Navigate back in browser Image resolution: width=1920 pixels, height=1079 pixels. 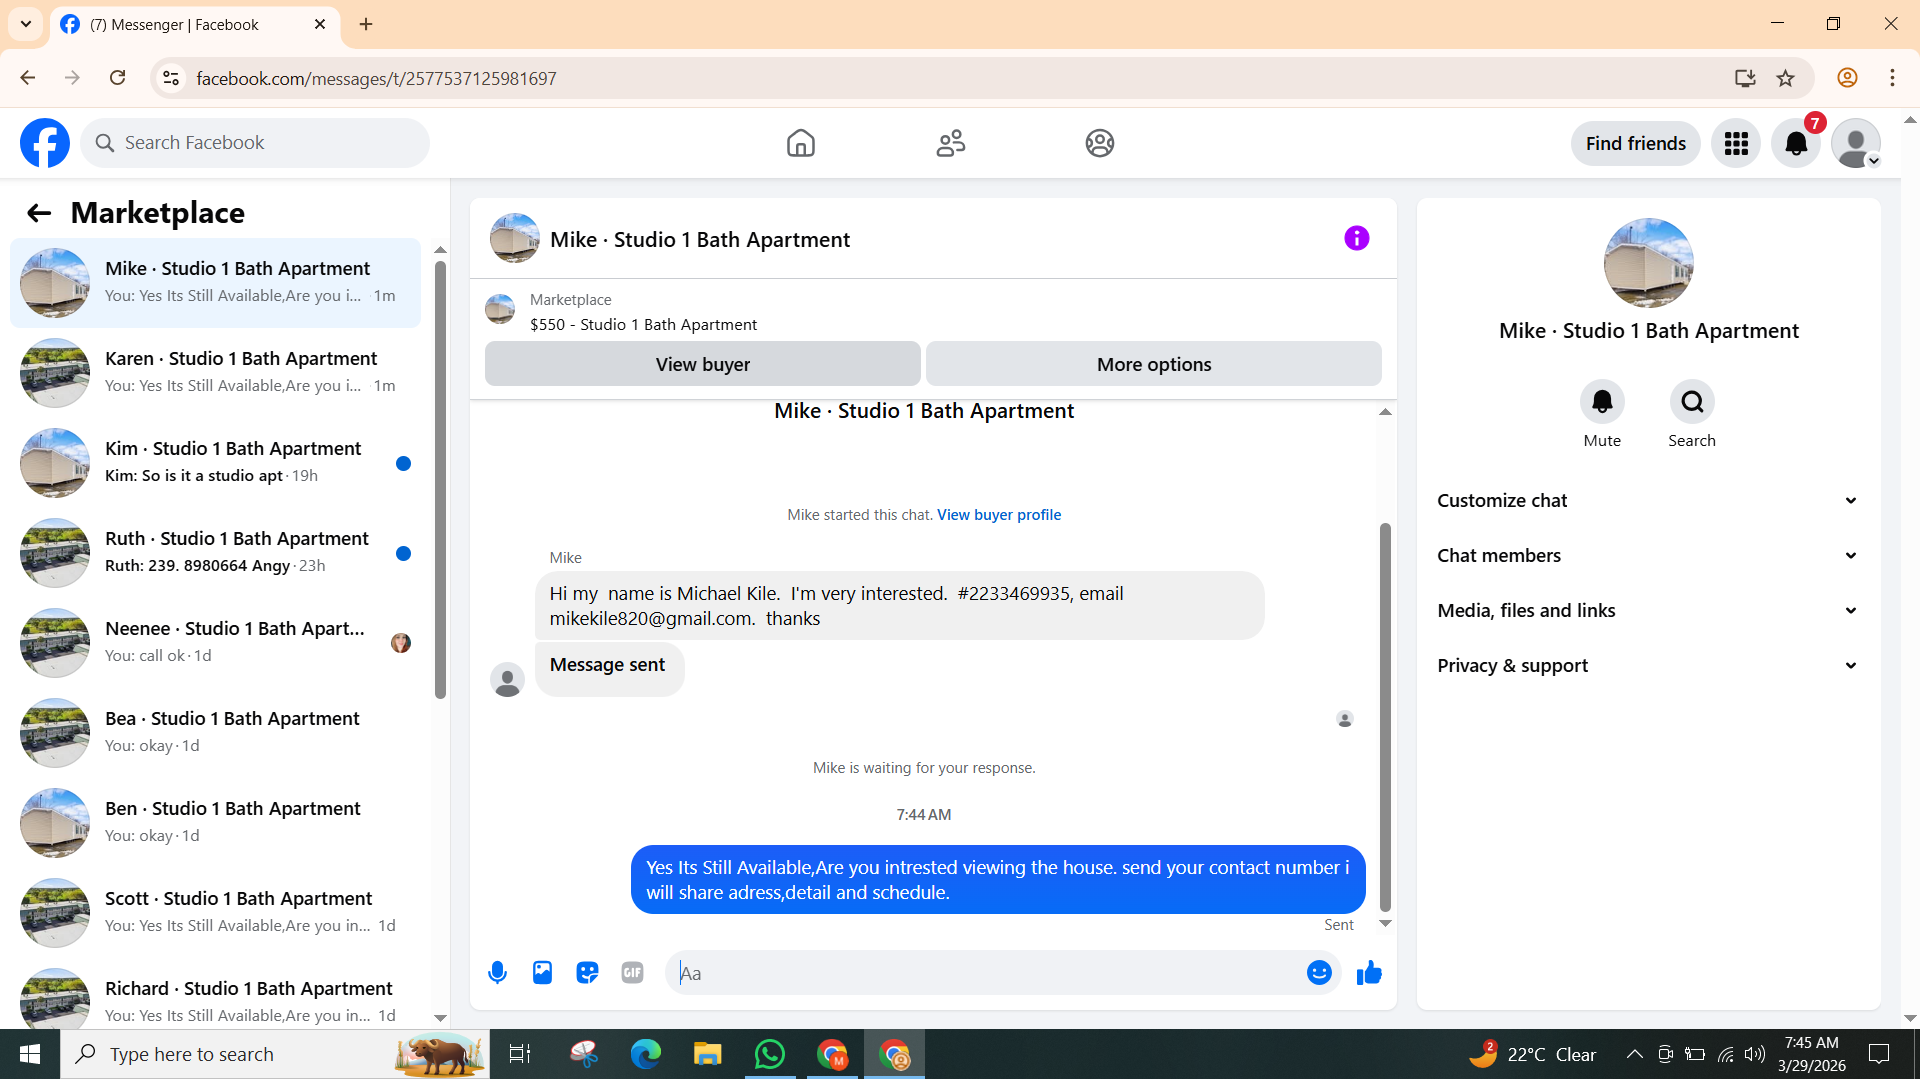(x=28, y=78)
